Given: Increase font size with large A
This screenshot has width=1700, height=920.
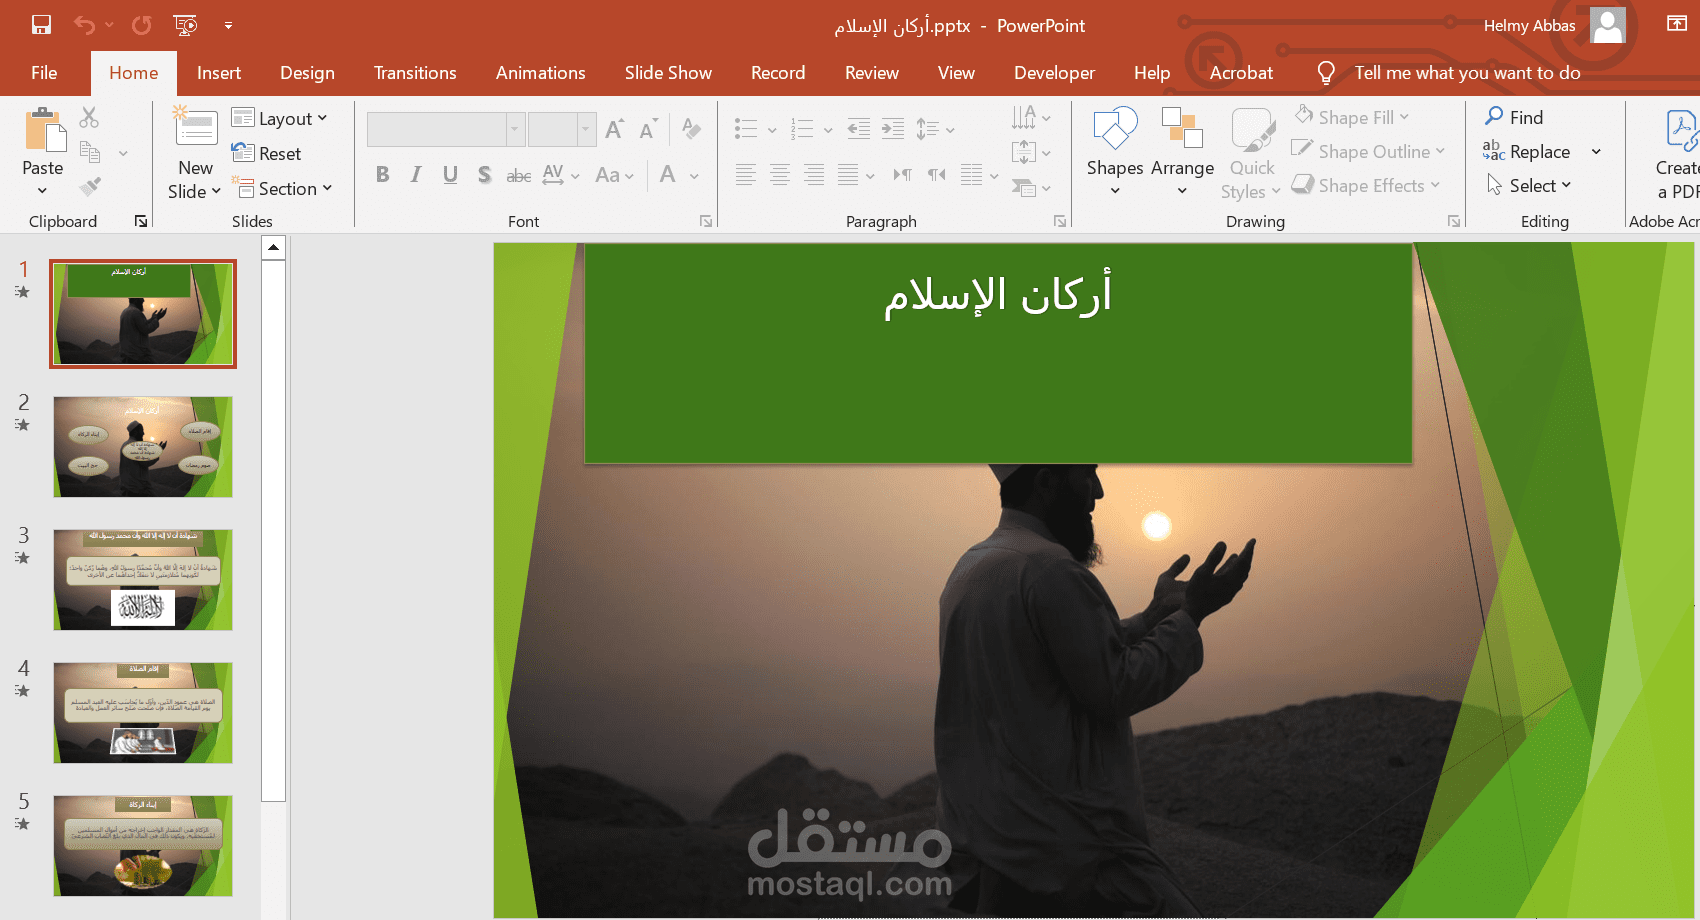Looking at the screenshot, I should click(615, 129).
